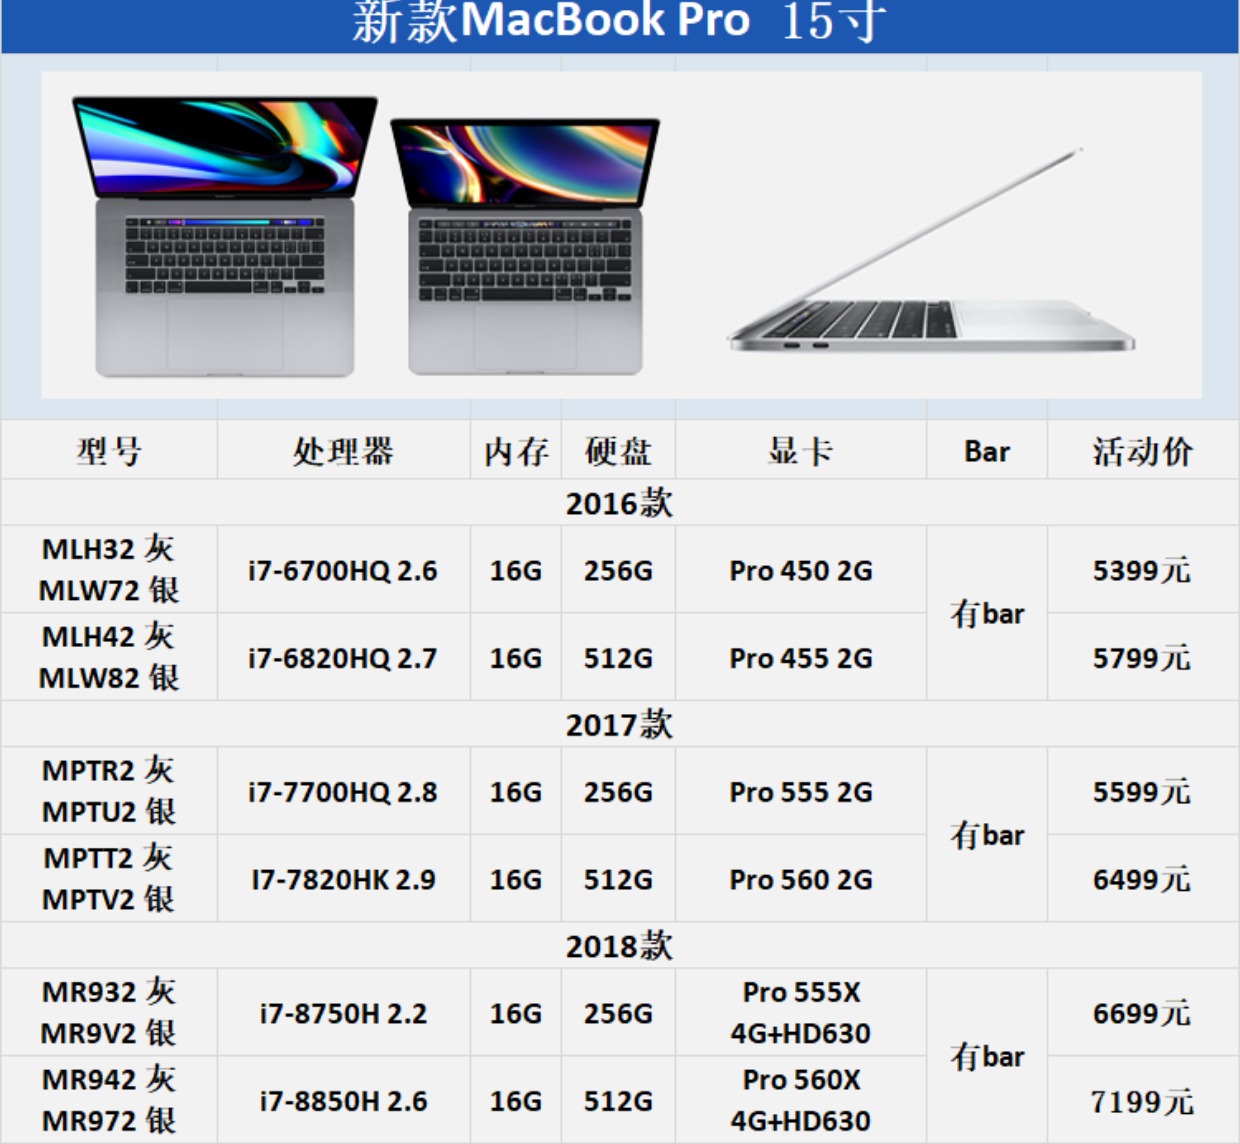Click the 7199元 price
Screen dimensions: 1240x1144
[1142, 1102]
